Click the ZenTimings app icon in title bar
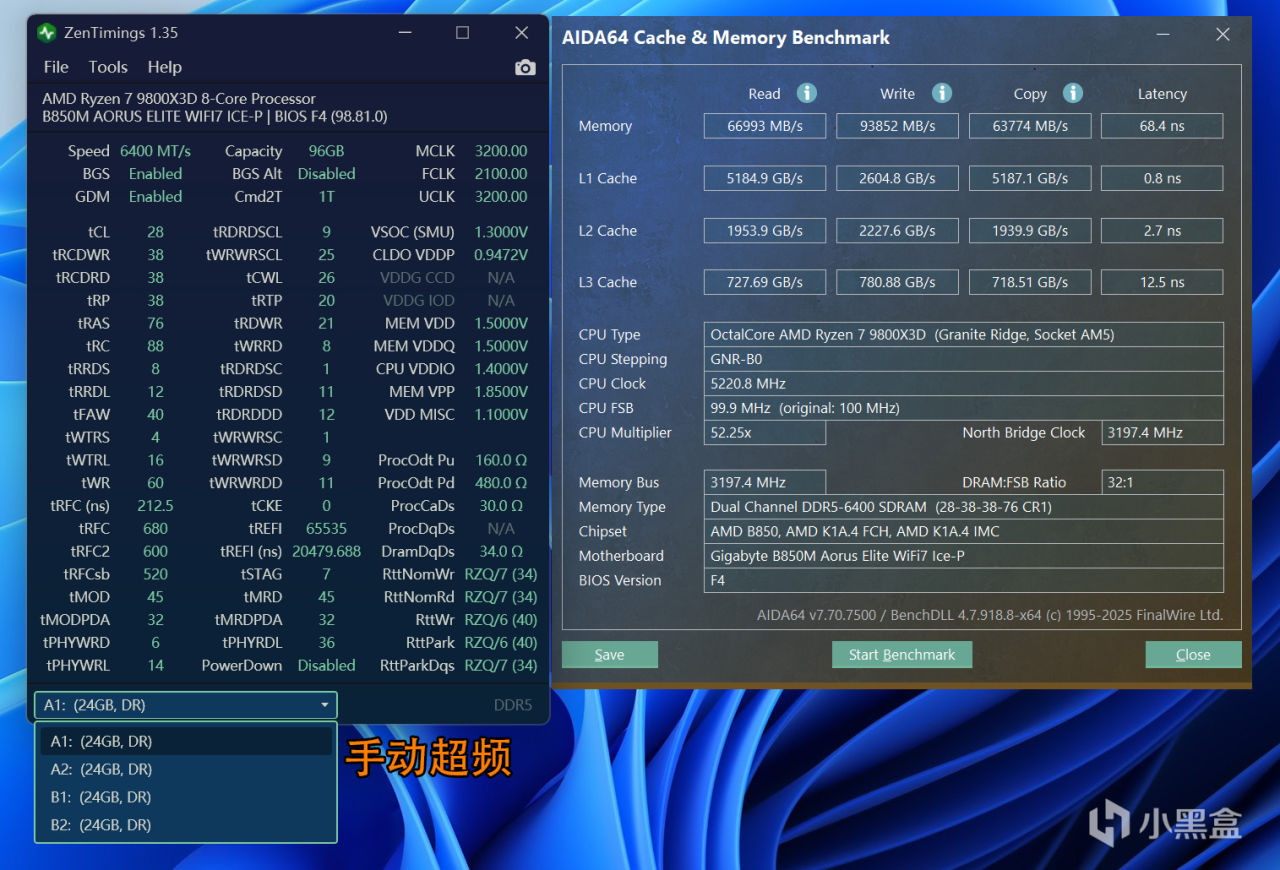Viewport: 1280px width, 870px height. [x=46, y=33]
